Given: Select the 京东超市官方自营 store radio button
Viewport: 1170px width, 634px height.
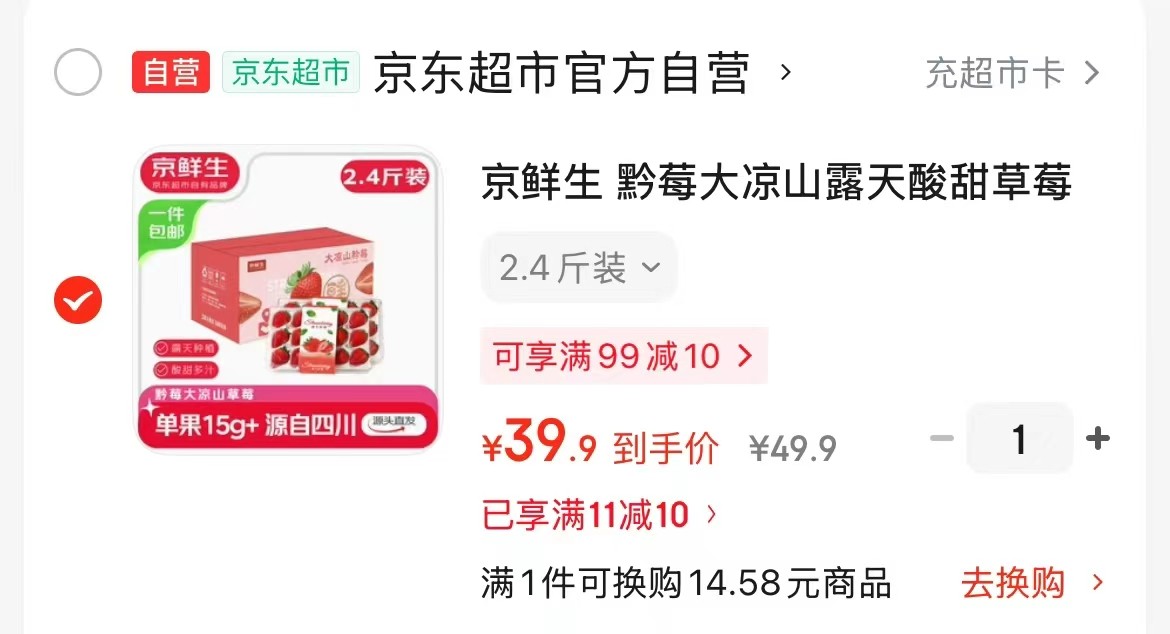Looking at the screenshot, I should point(78,72).
